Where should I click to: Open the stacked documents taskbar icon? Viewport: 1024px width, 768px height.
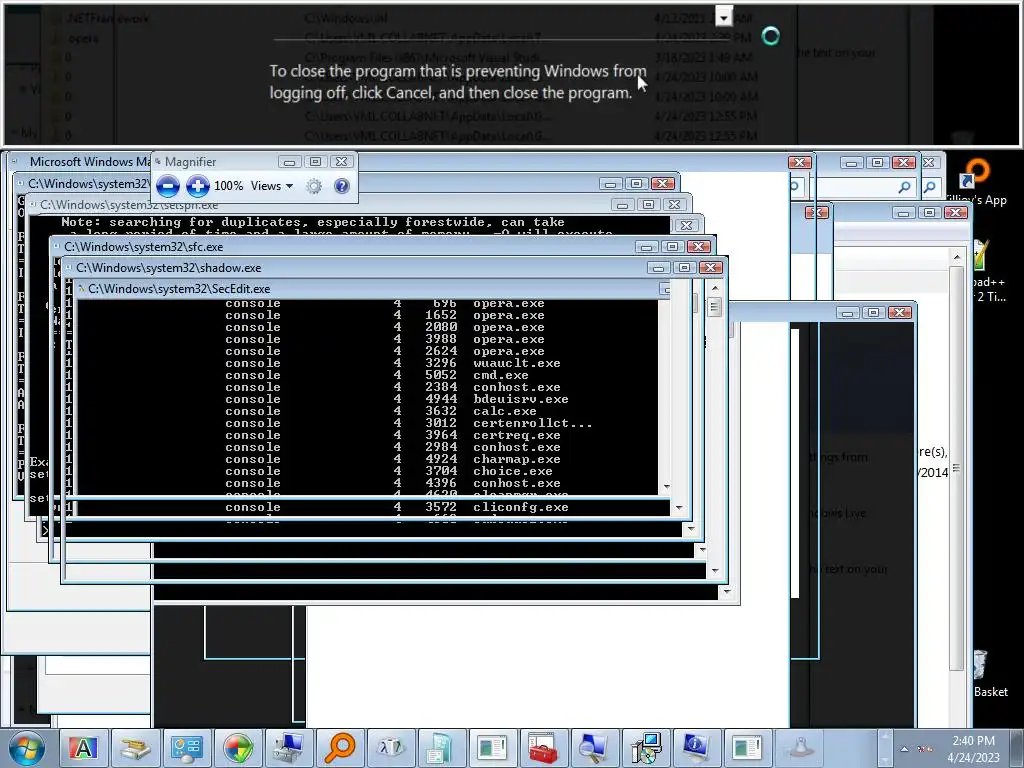pos(441,748)
